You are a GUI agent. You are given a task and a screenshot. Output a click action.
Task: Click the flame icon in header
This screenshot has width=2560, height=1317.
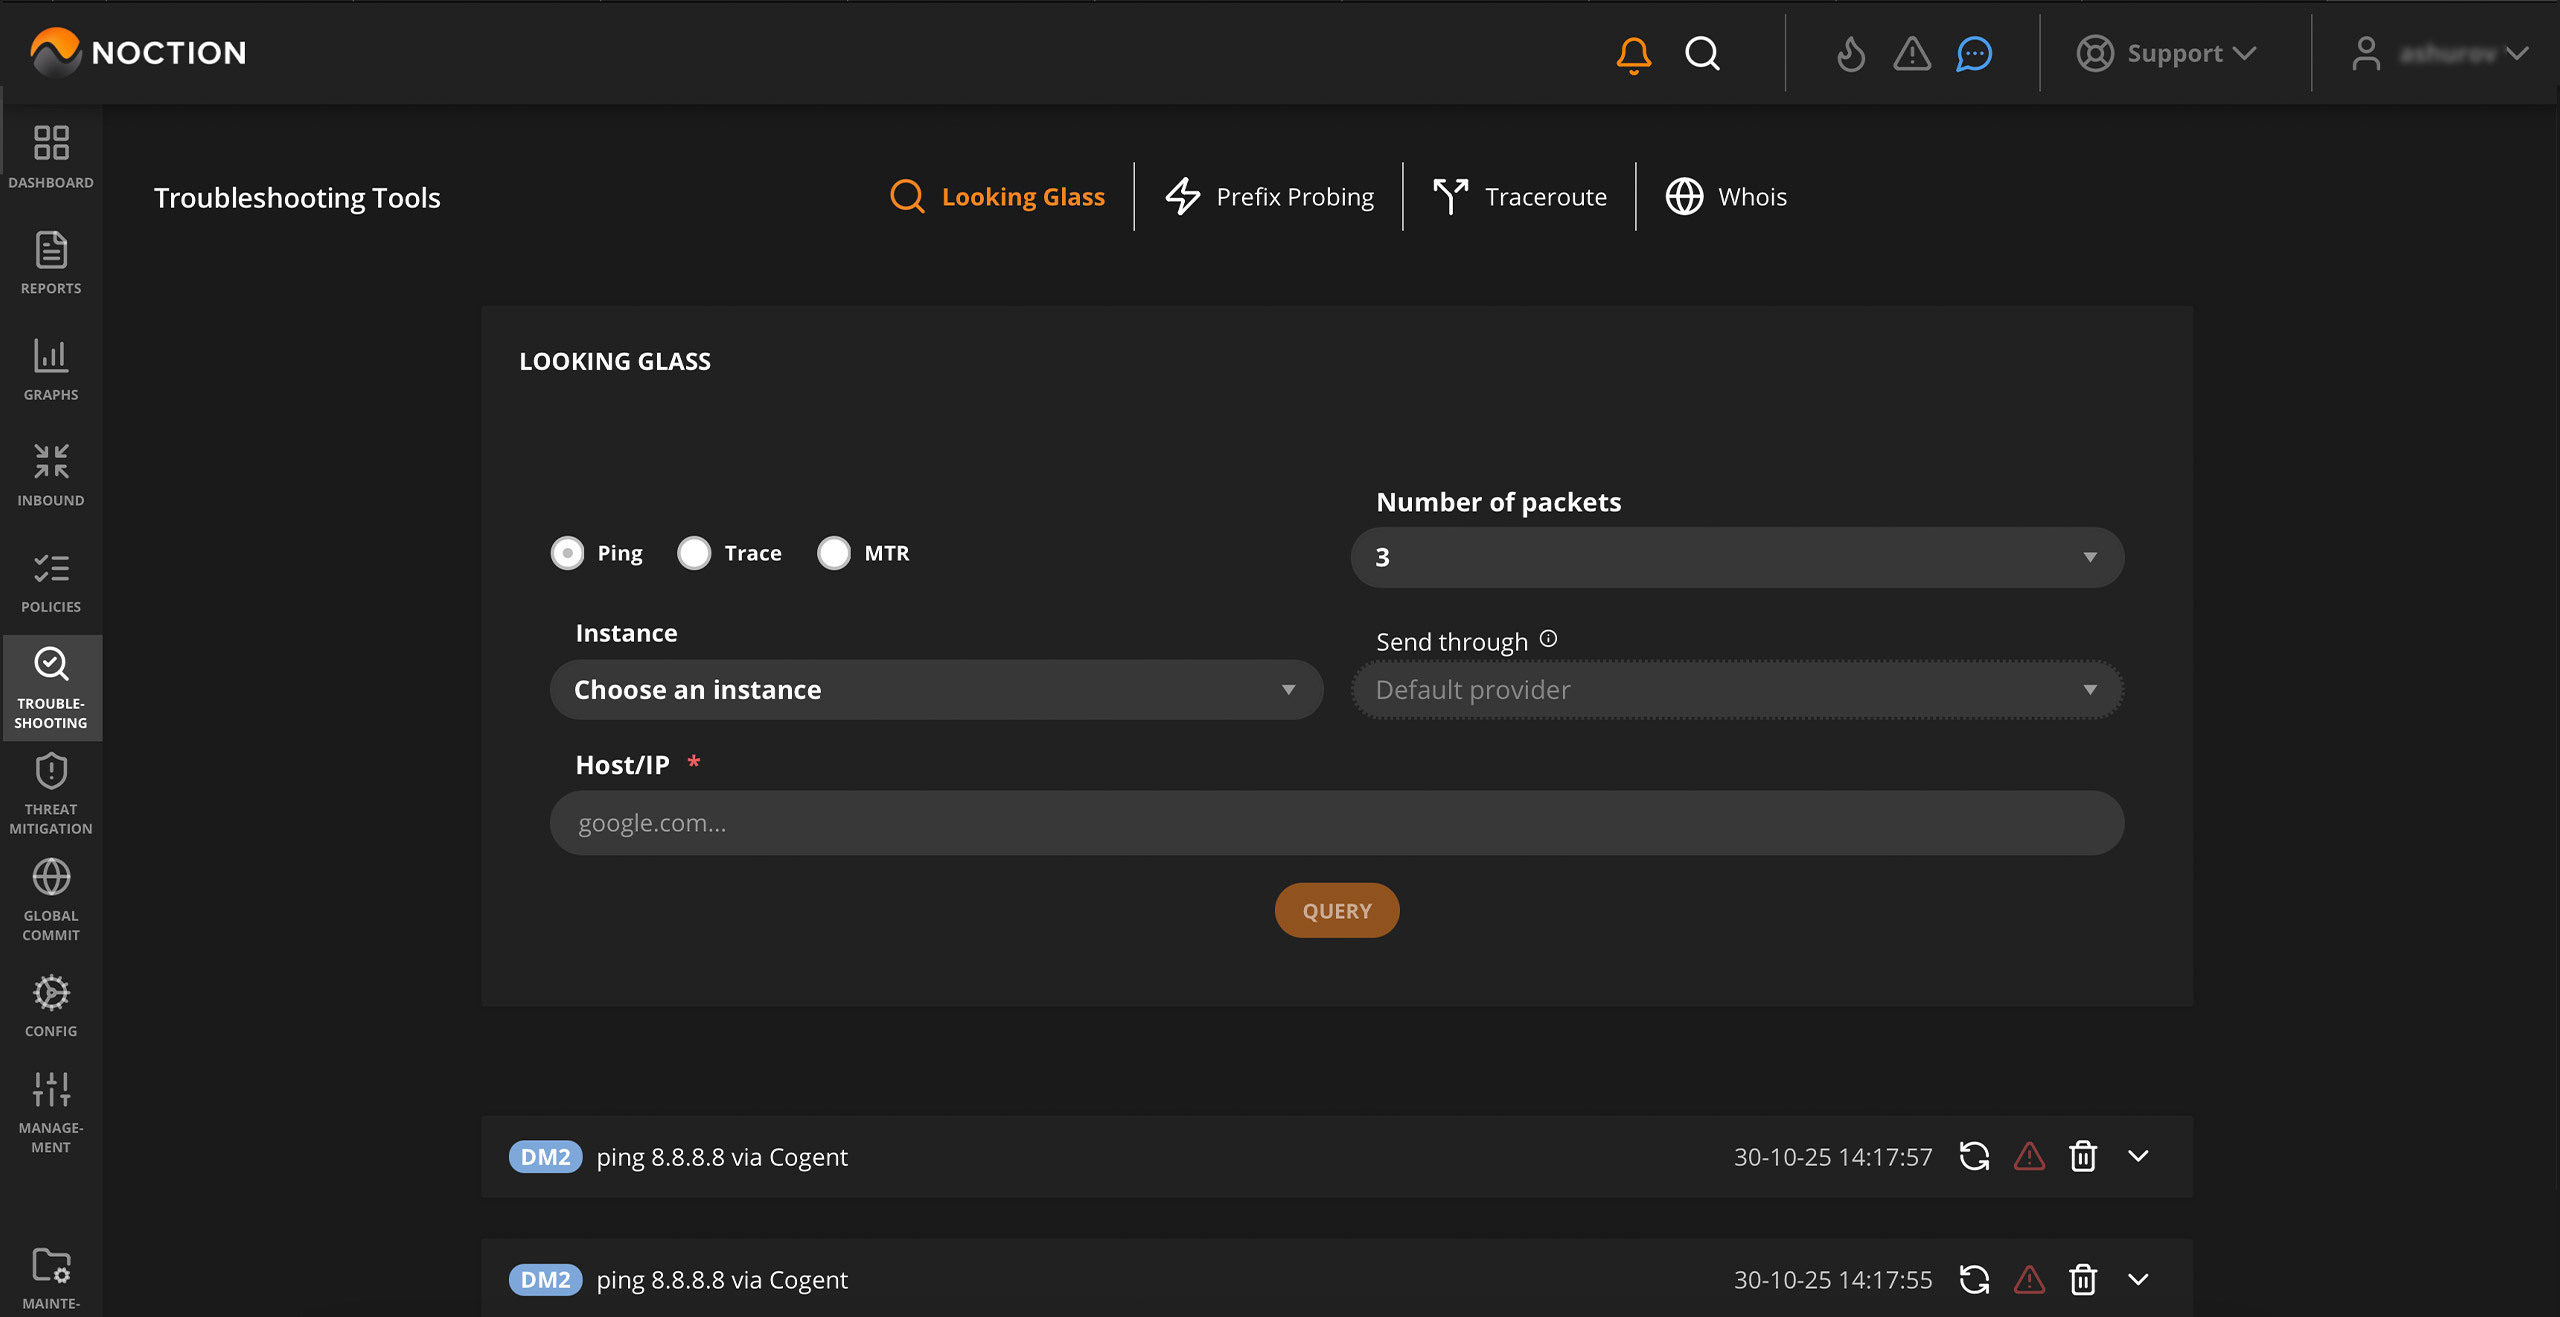1851,54
